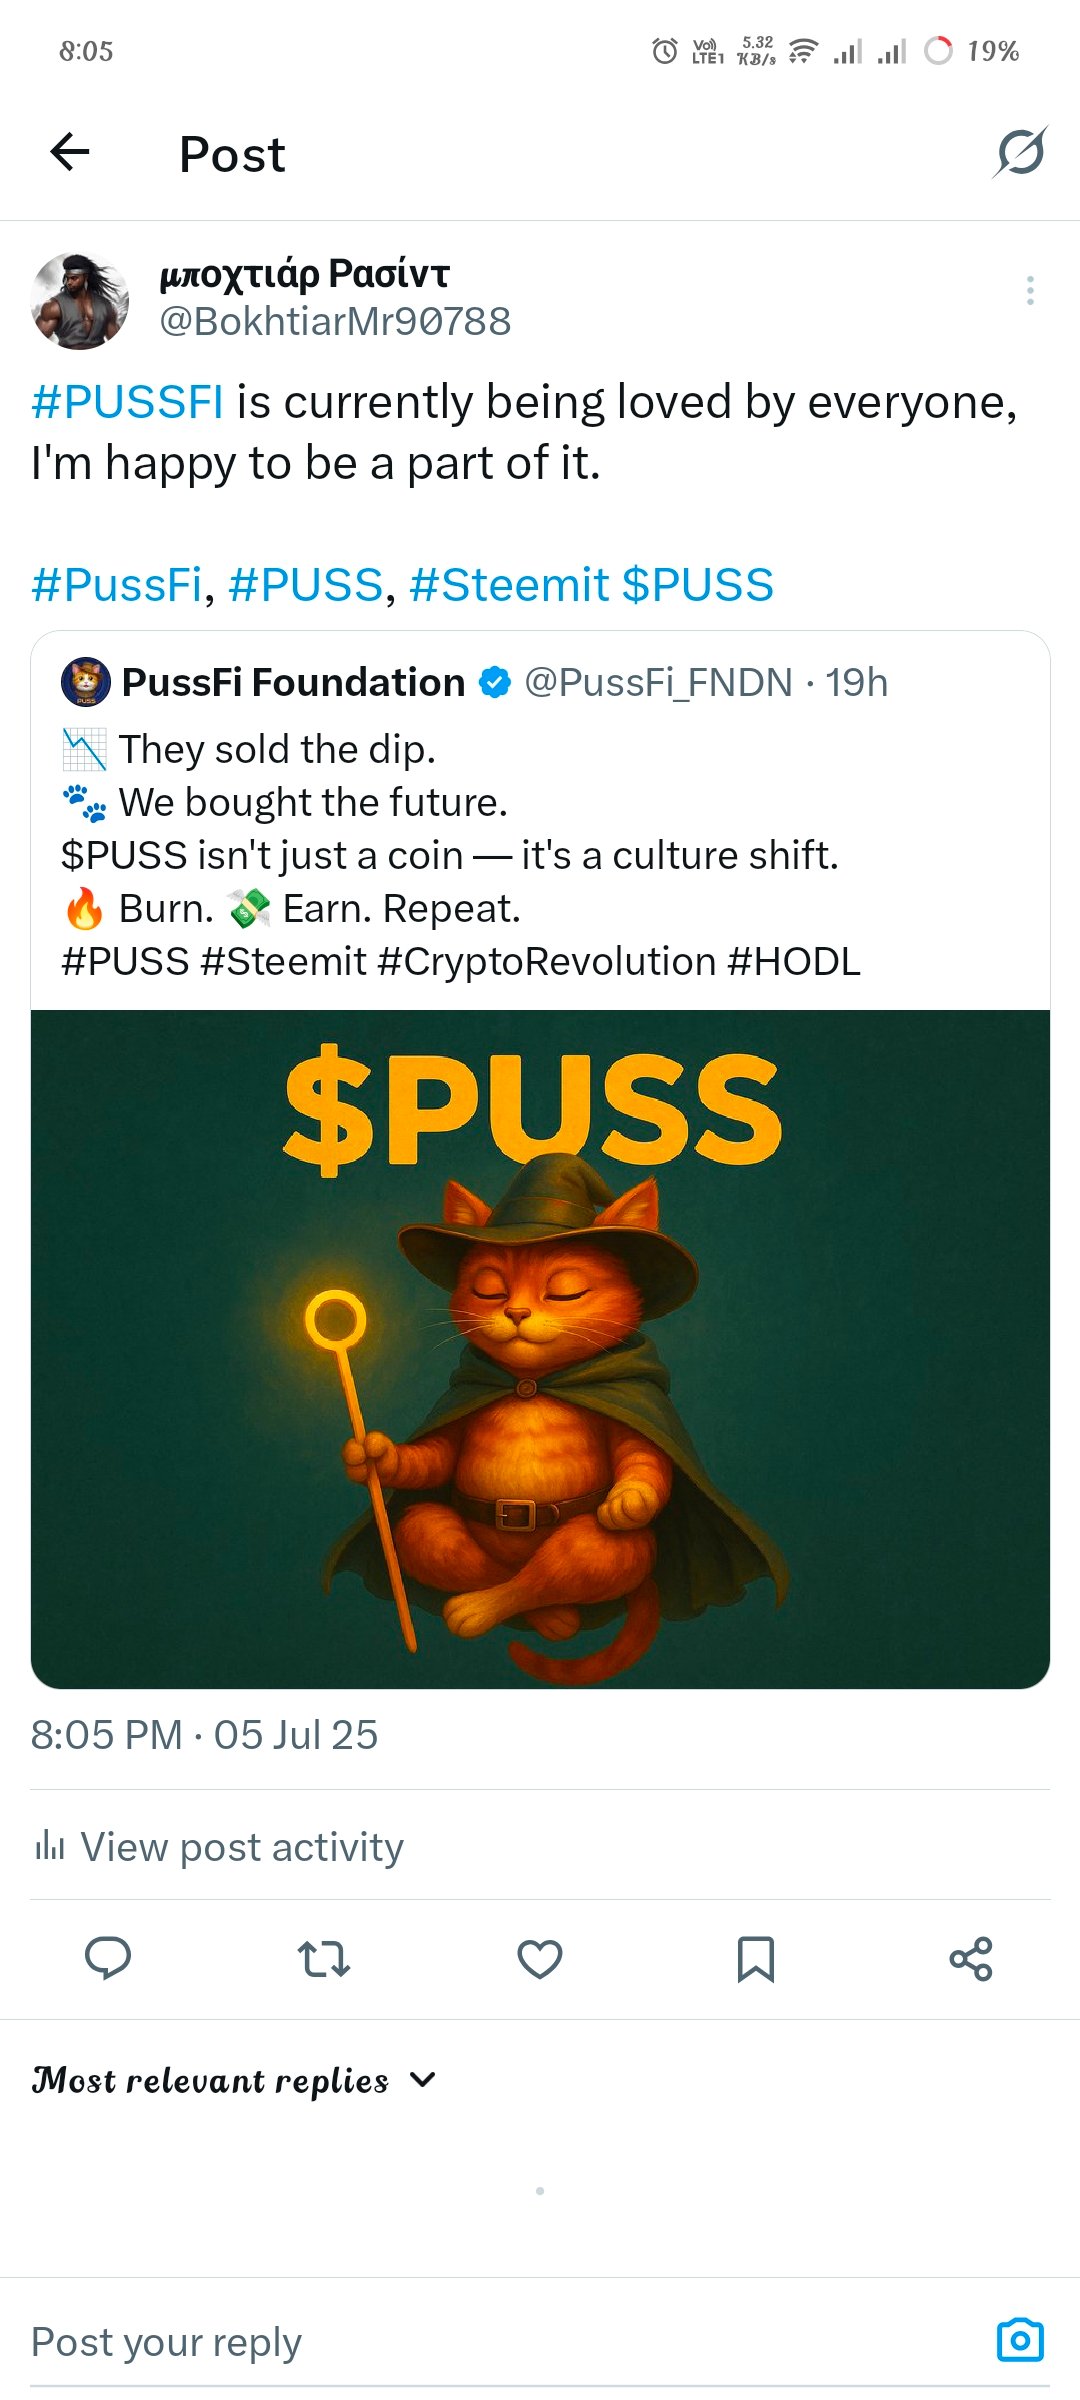Screen dimensions: 1080x2400
Task: Like the post with heart icon
Action: click(540, 1958)
